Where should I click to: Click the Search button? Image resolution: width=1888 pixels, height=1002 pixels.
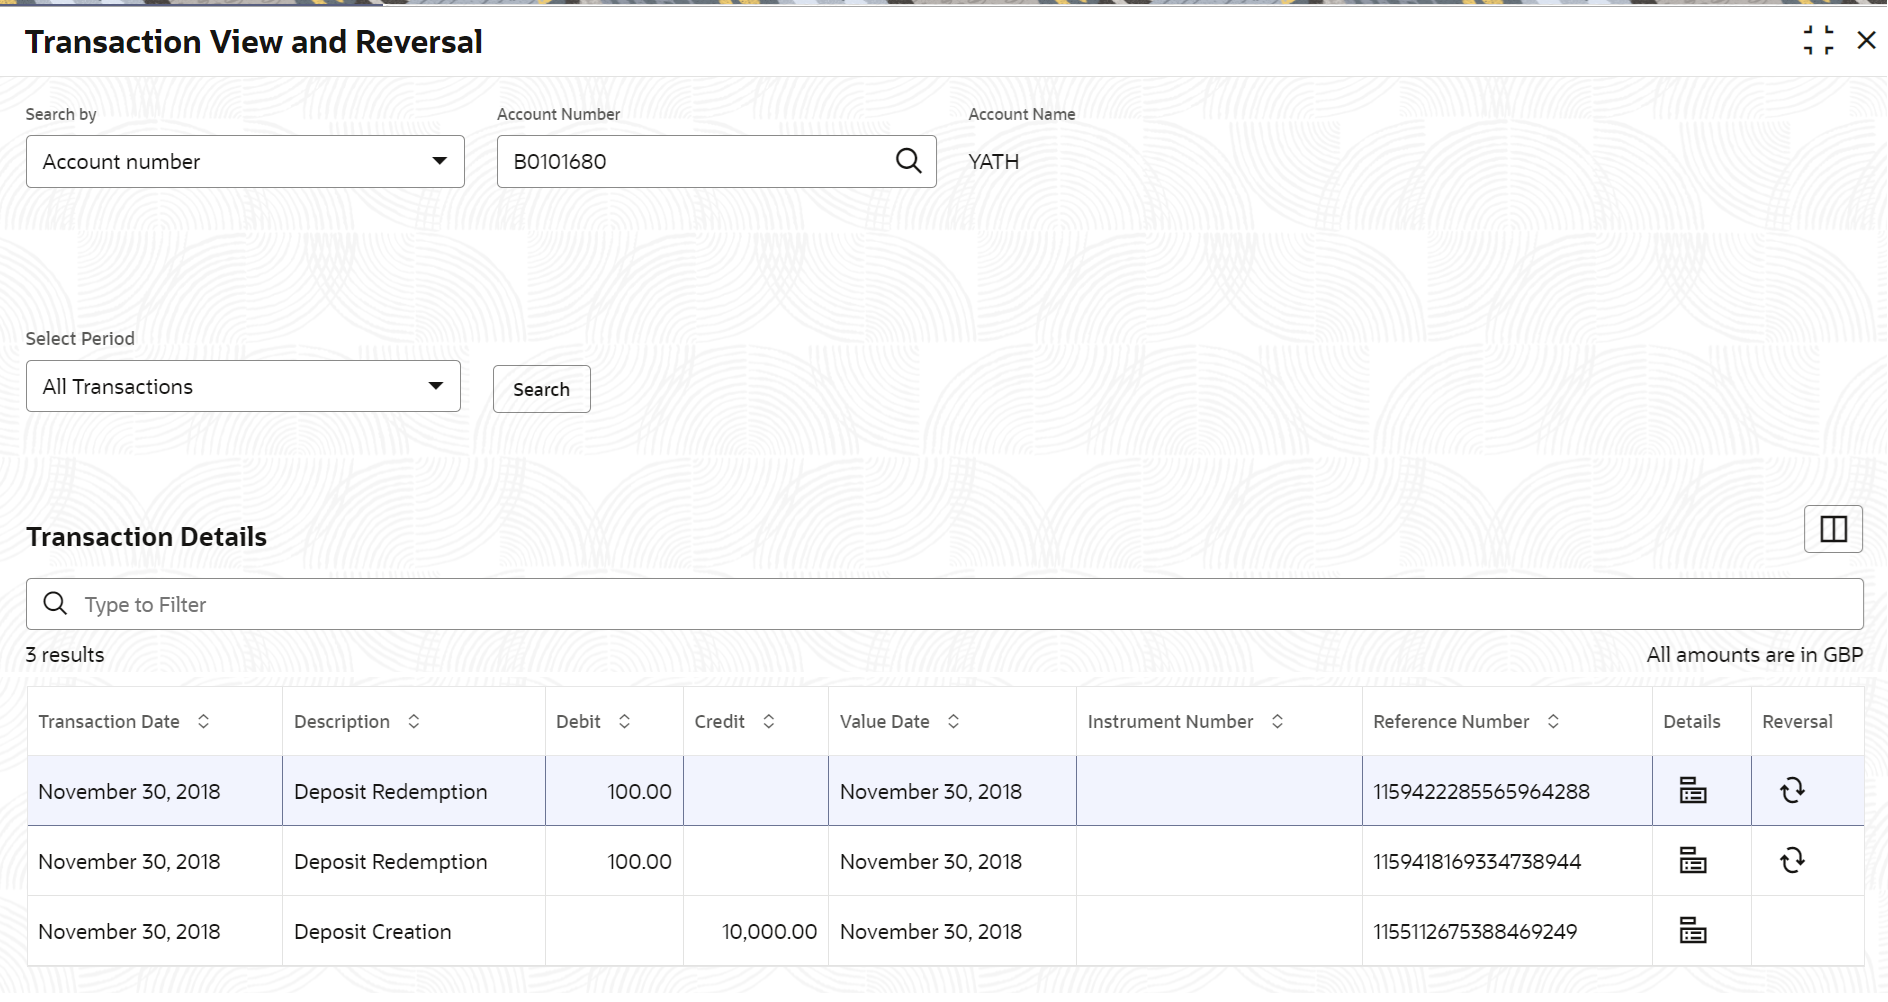[541, 389]
